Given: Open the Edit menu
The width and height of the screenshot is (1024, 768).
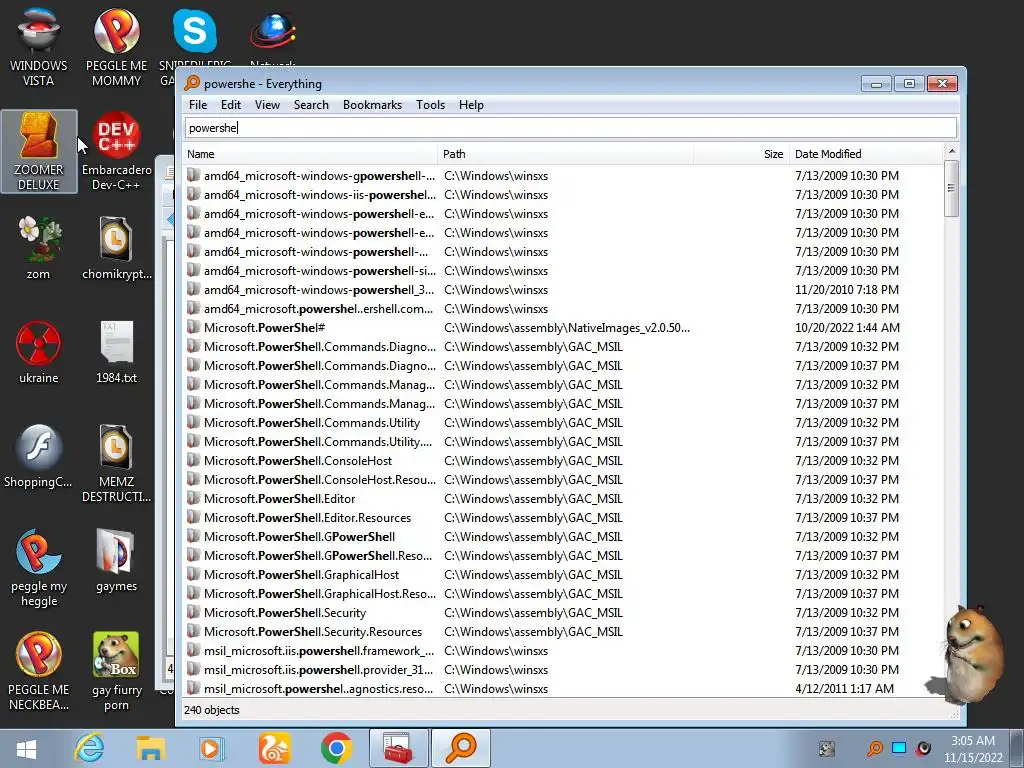Looking at the screenshot, I should point(231,105).
